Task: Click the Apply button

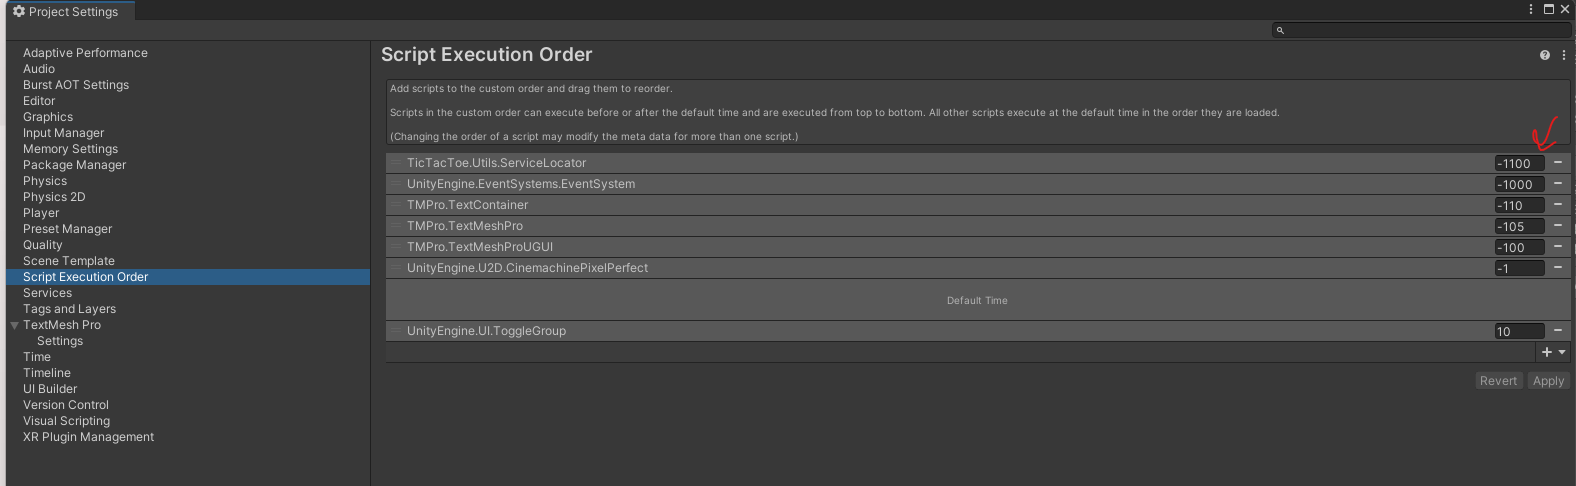Action: point(1548,381)
